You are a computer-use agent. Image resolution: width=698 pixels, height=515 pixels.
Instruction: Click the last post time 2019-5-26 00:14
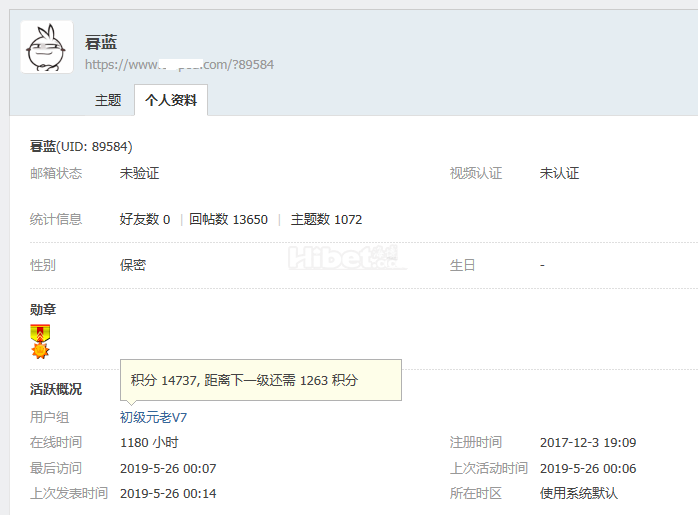point(168,493)
